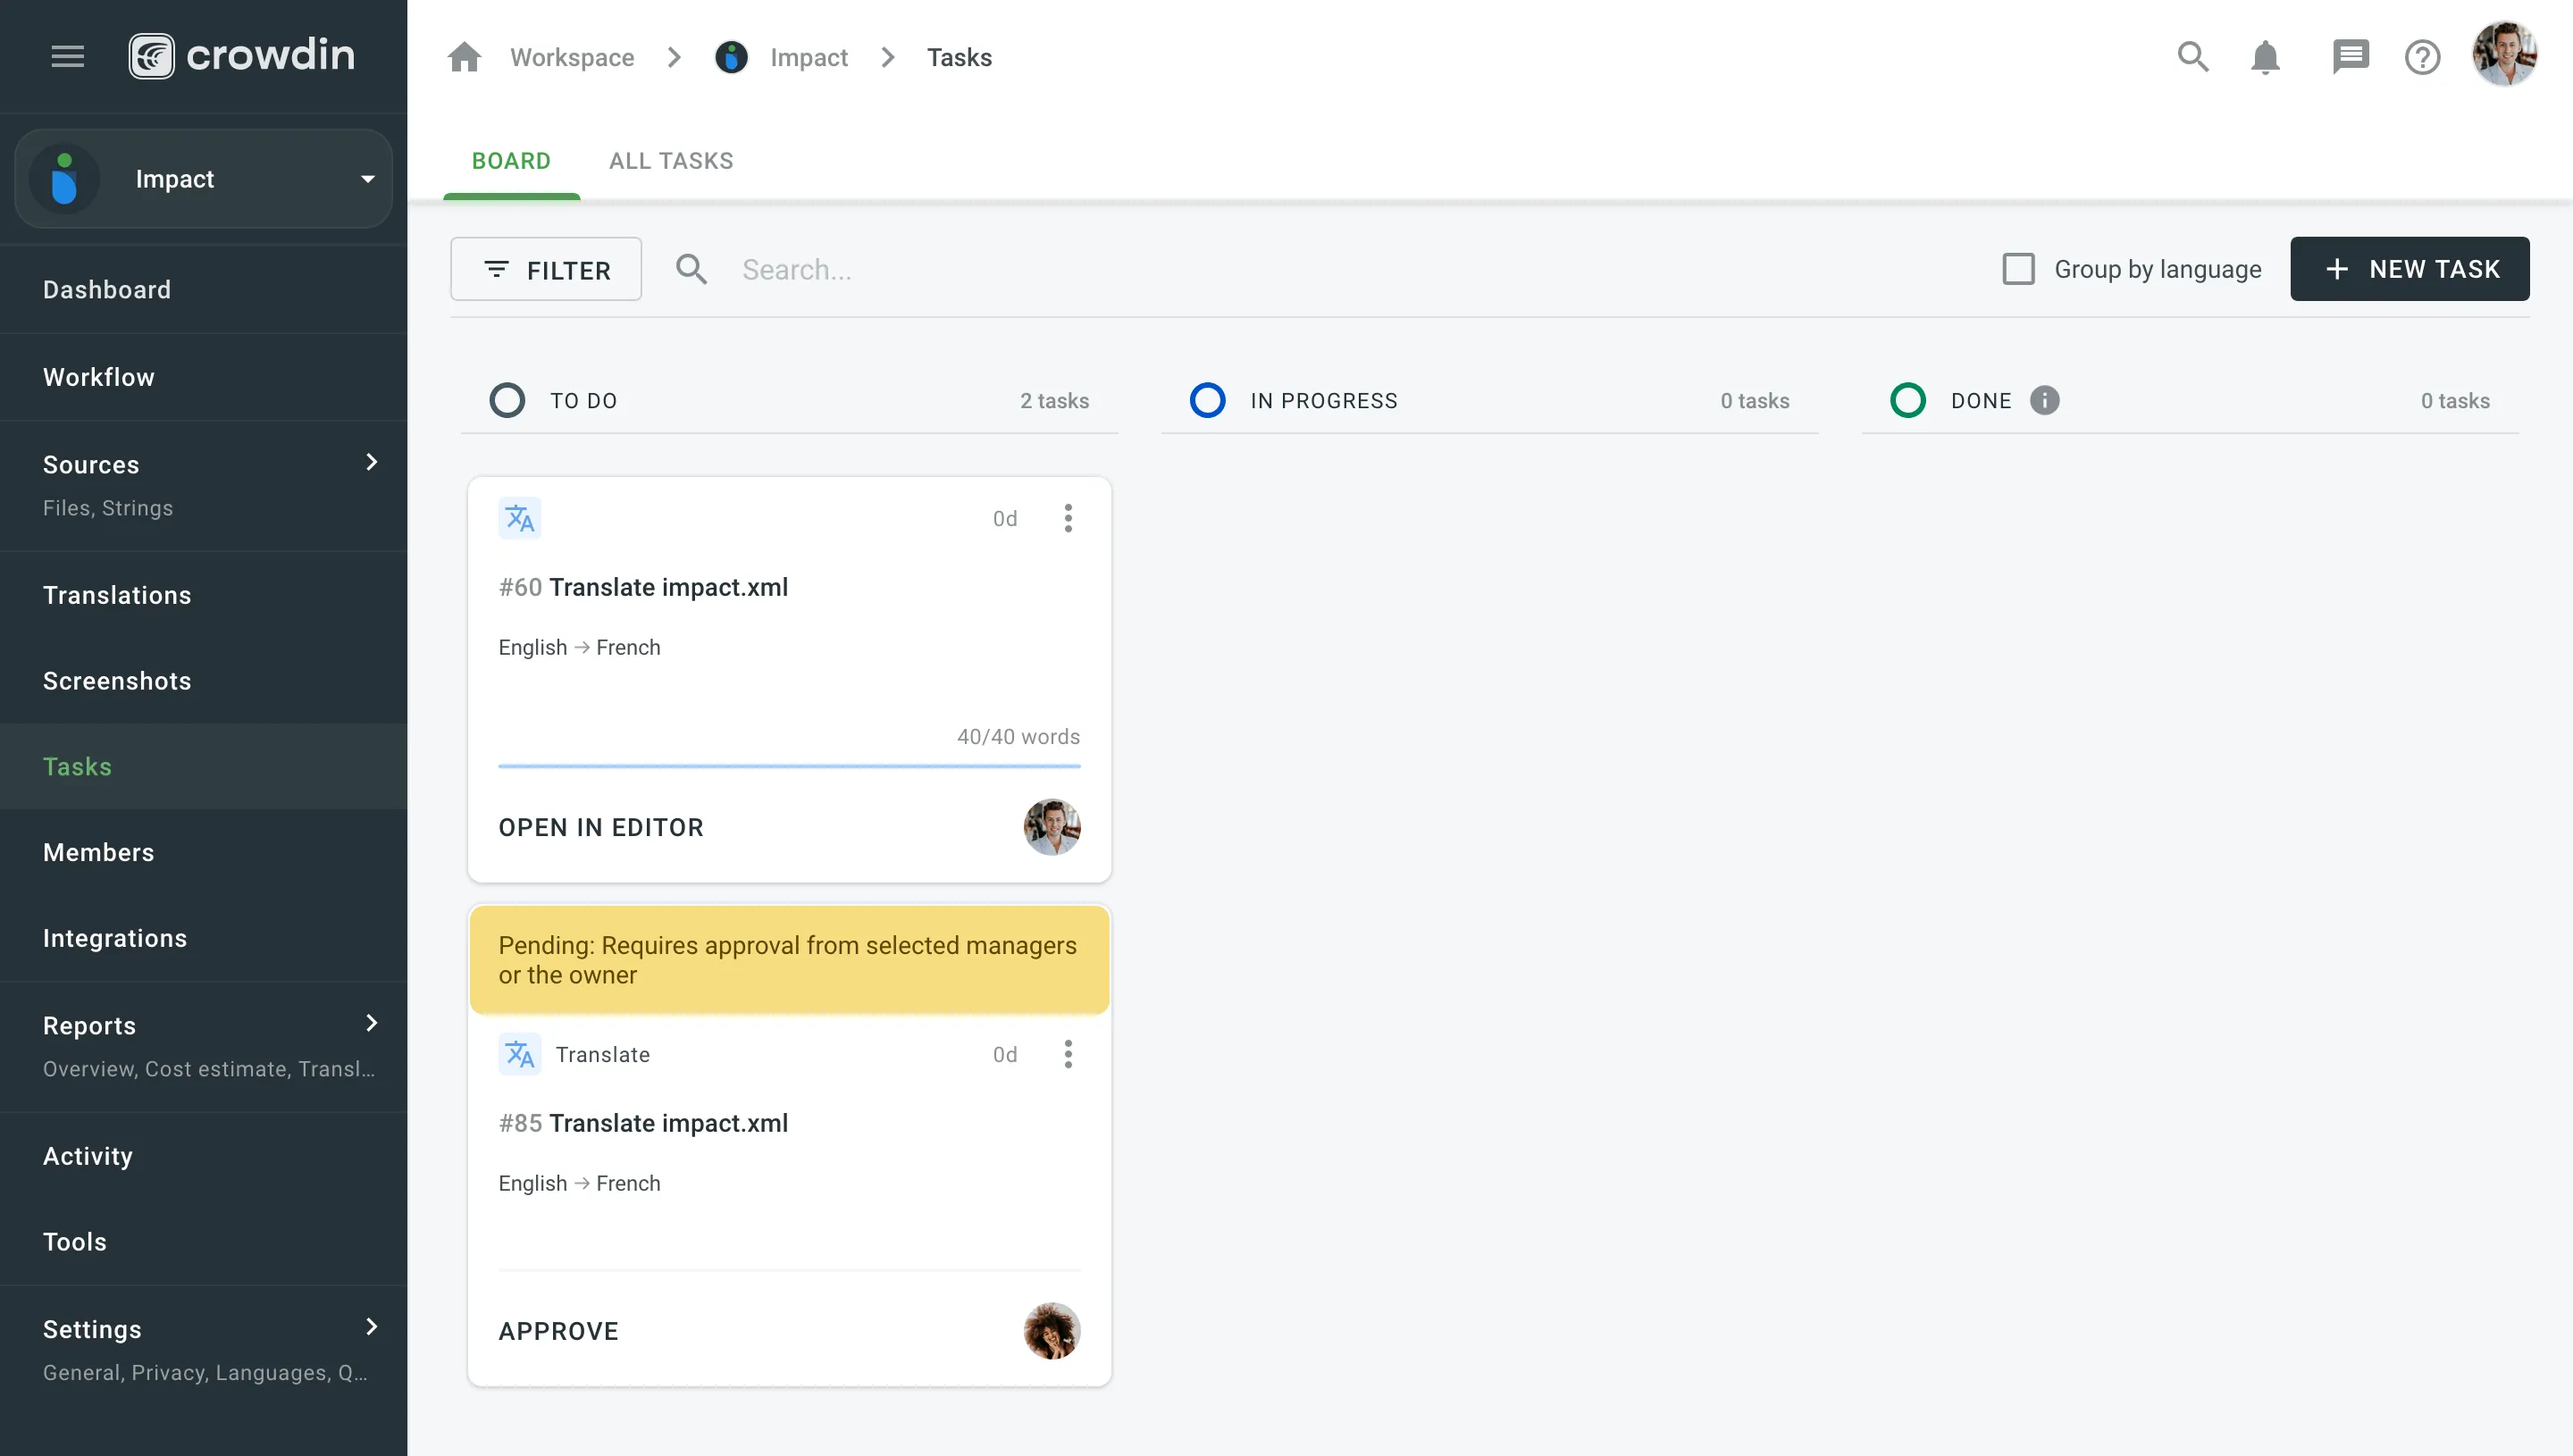Click the three-dot menu on task #60
2573x1456 pixels.
point(1069,518)
